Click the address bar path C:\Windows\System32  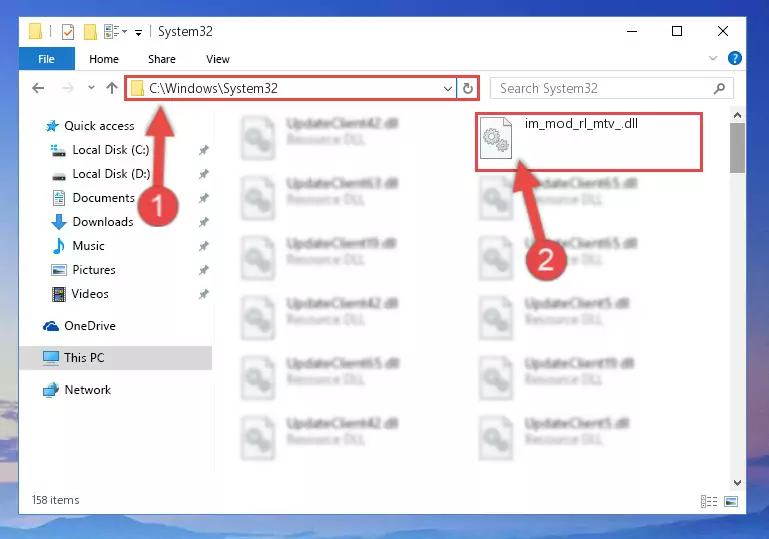coord(213,88)
